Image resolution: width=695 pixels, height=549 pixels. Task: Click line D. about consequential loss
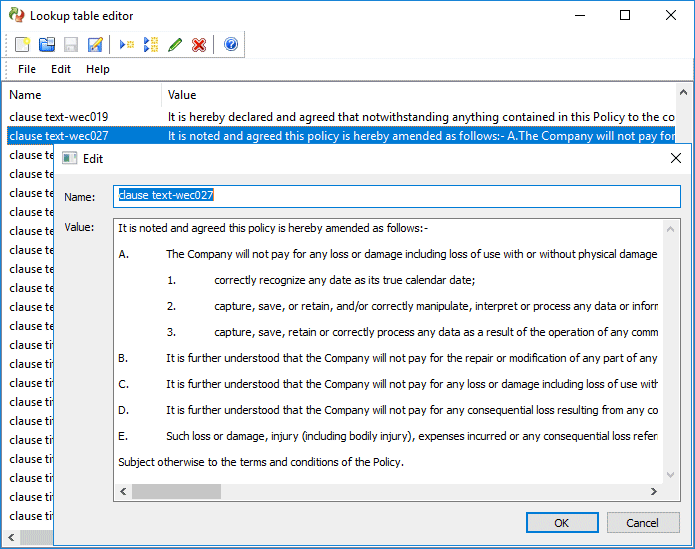[388, 410]
